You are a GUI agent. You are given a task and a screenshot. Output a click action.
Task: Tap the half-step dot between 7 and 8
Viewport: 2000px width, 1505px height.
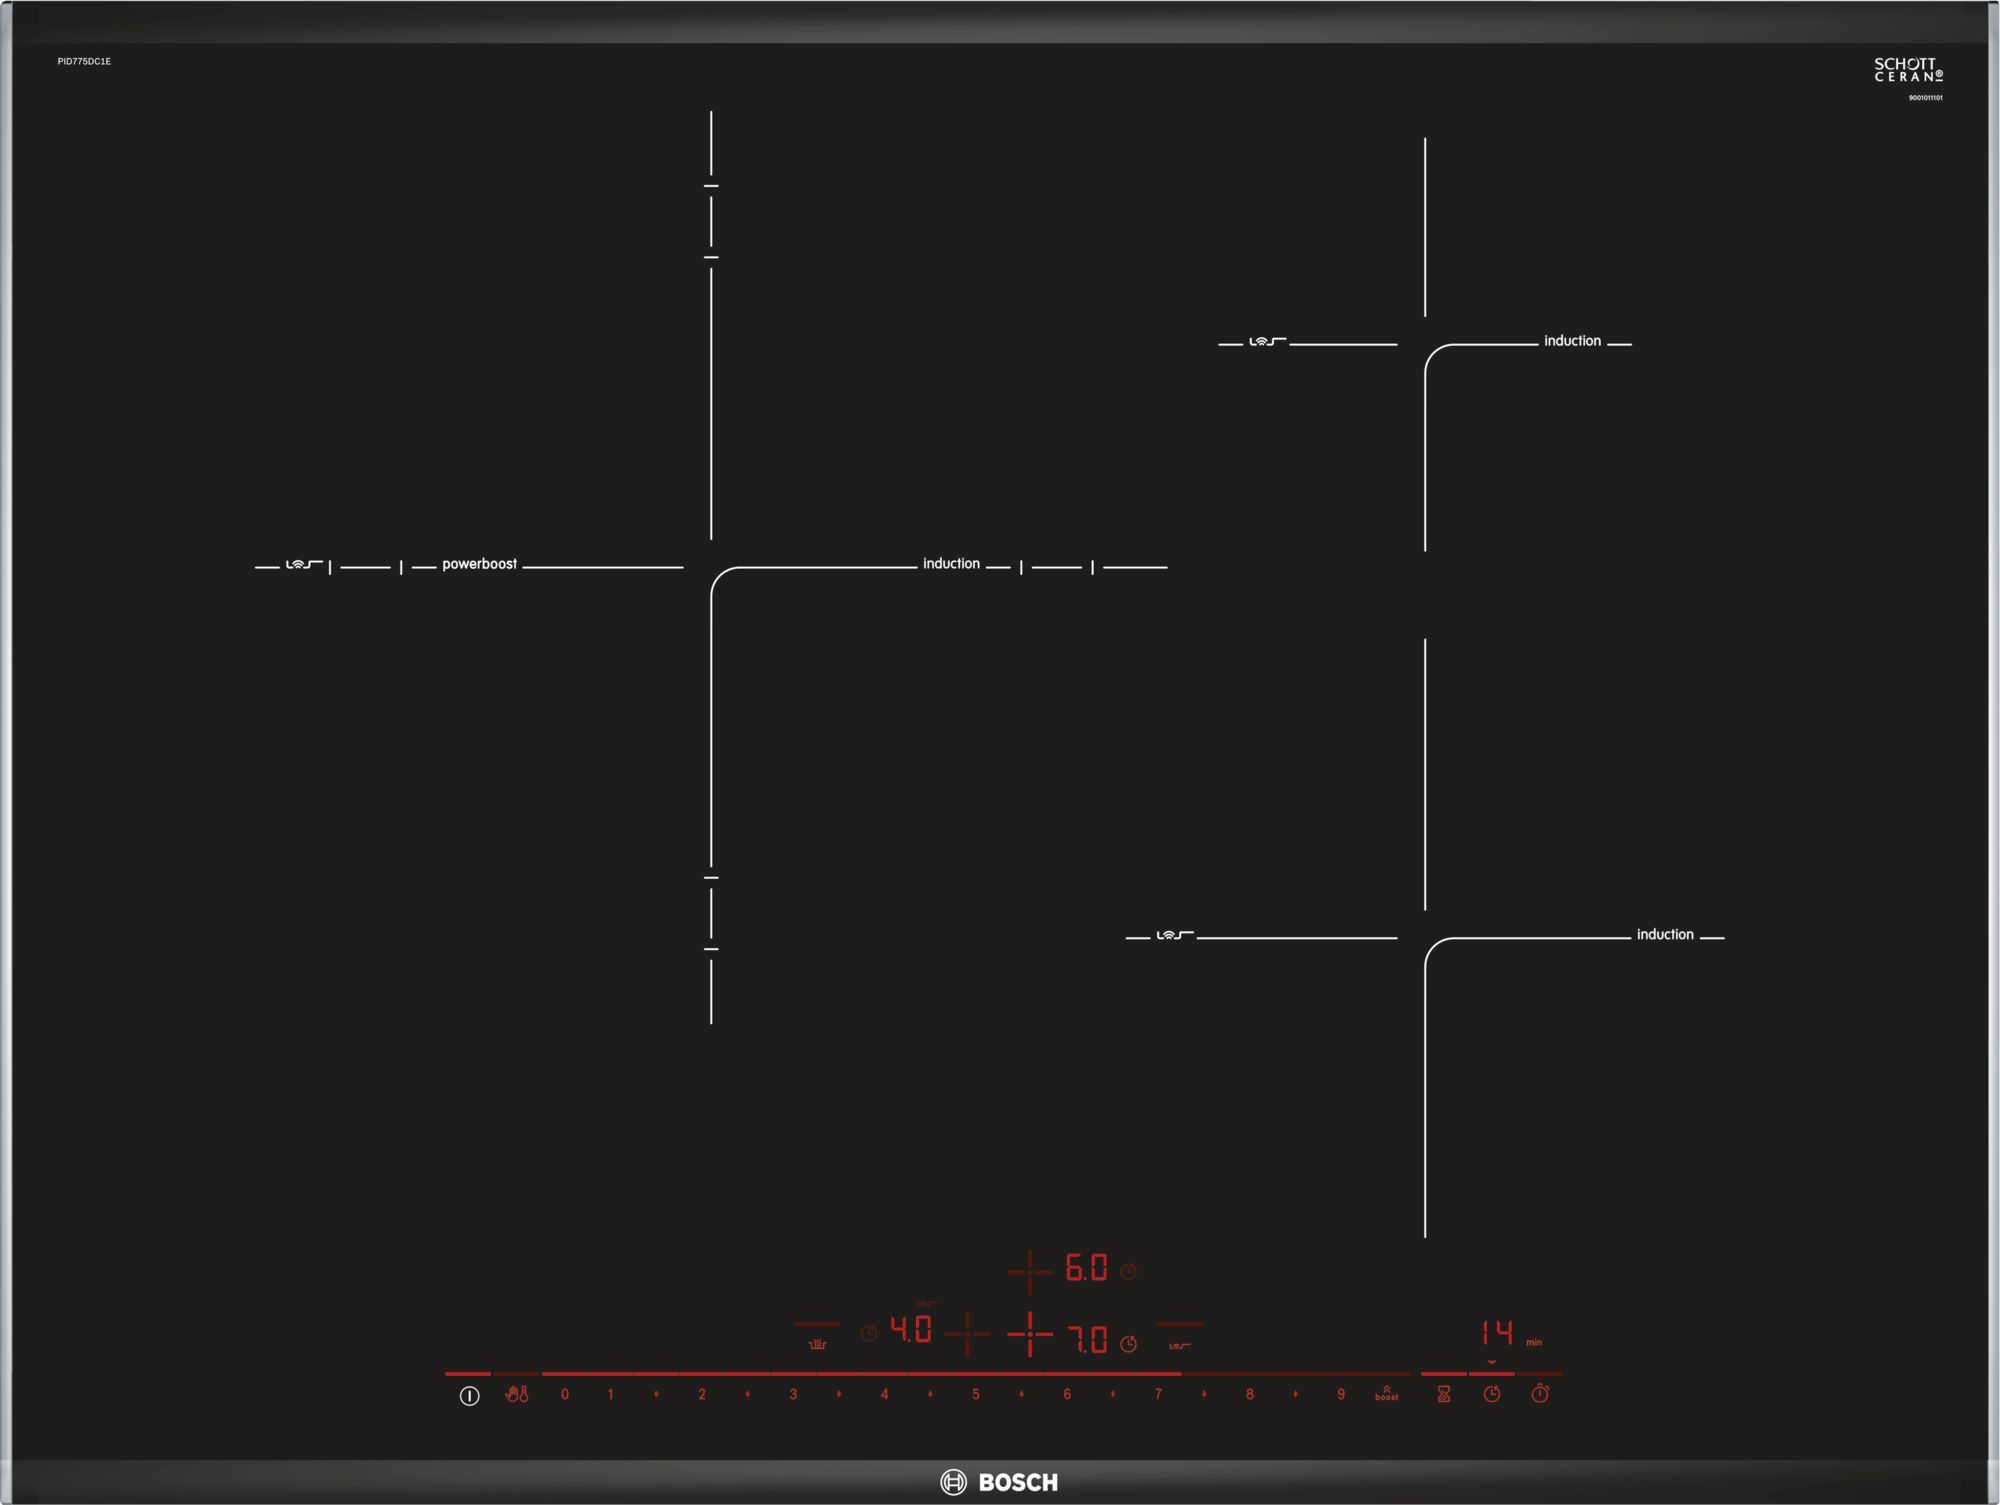point(1204,1394)
